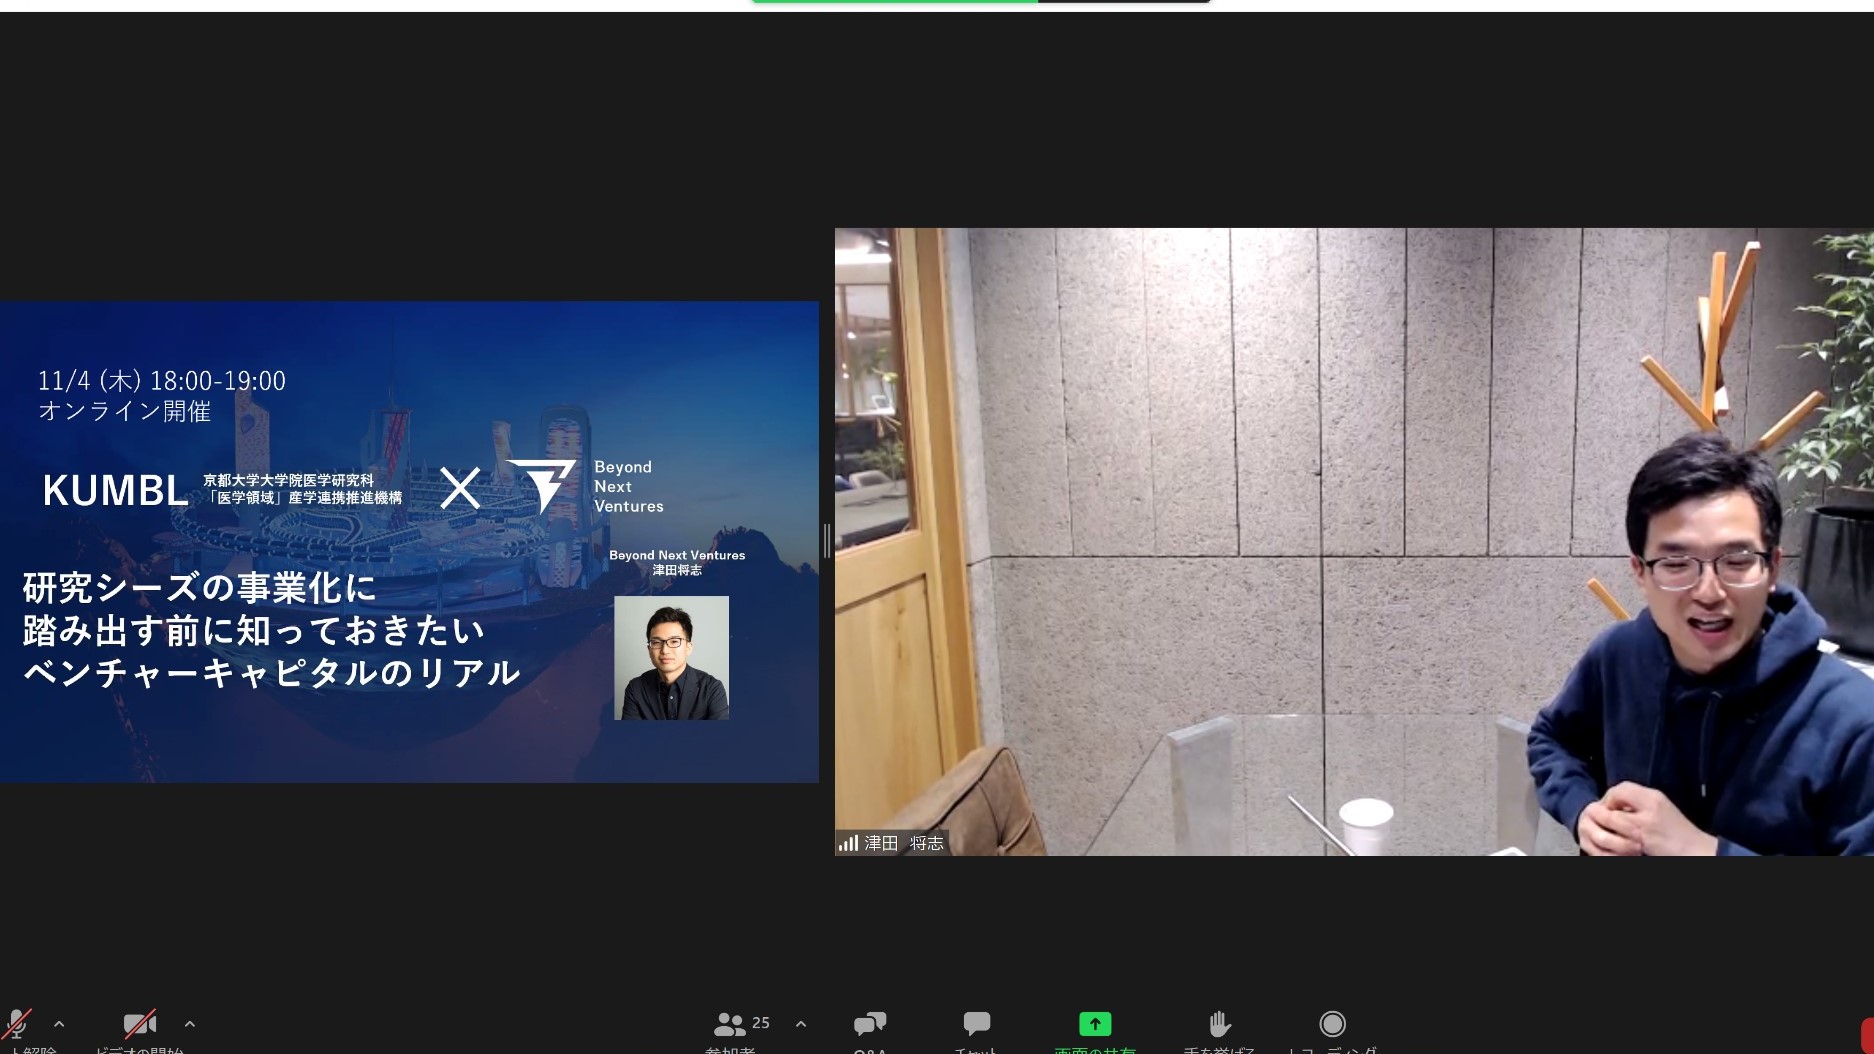
Task: Click the signal strength icon next to 津田 将志
Action: tap(848, 843)
